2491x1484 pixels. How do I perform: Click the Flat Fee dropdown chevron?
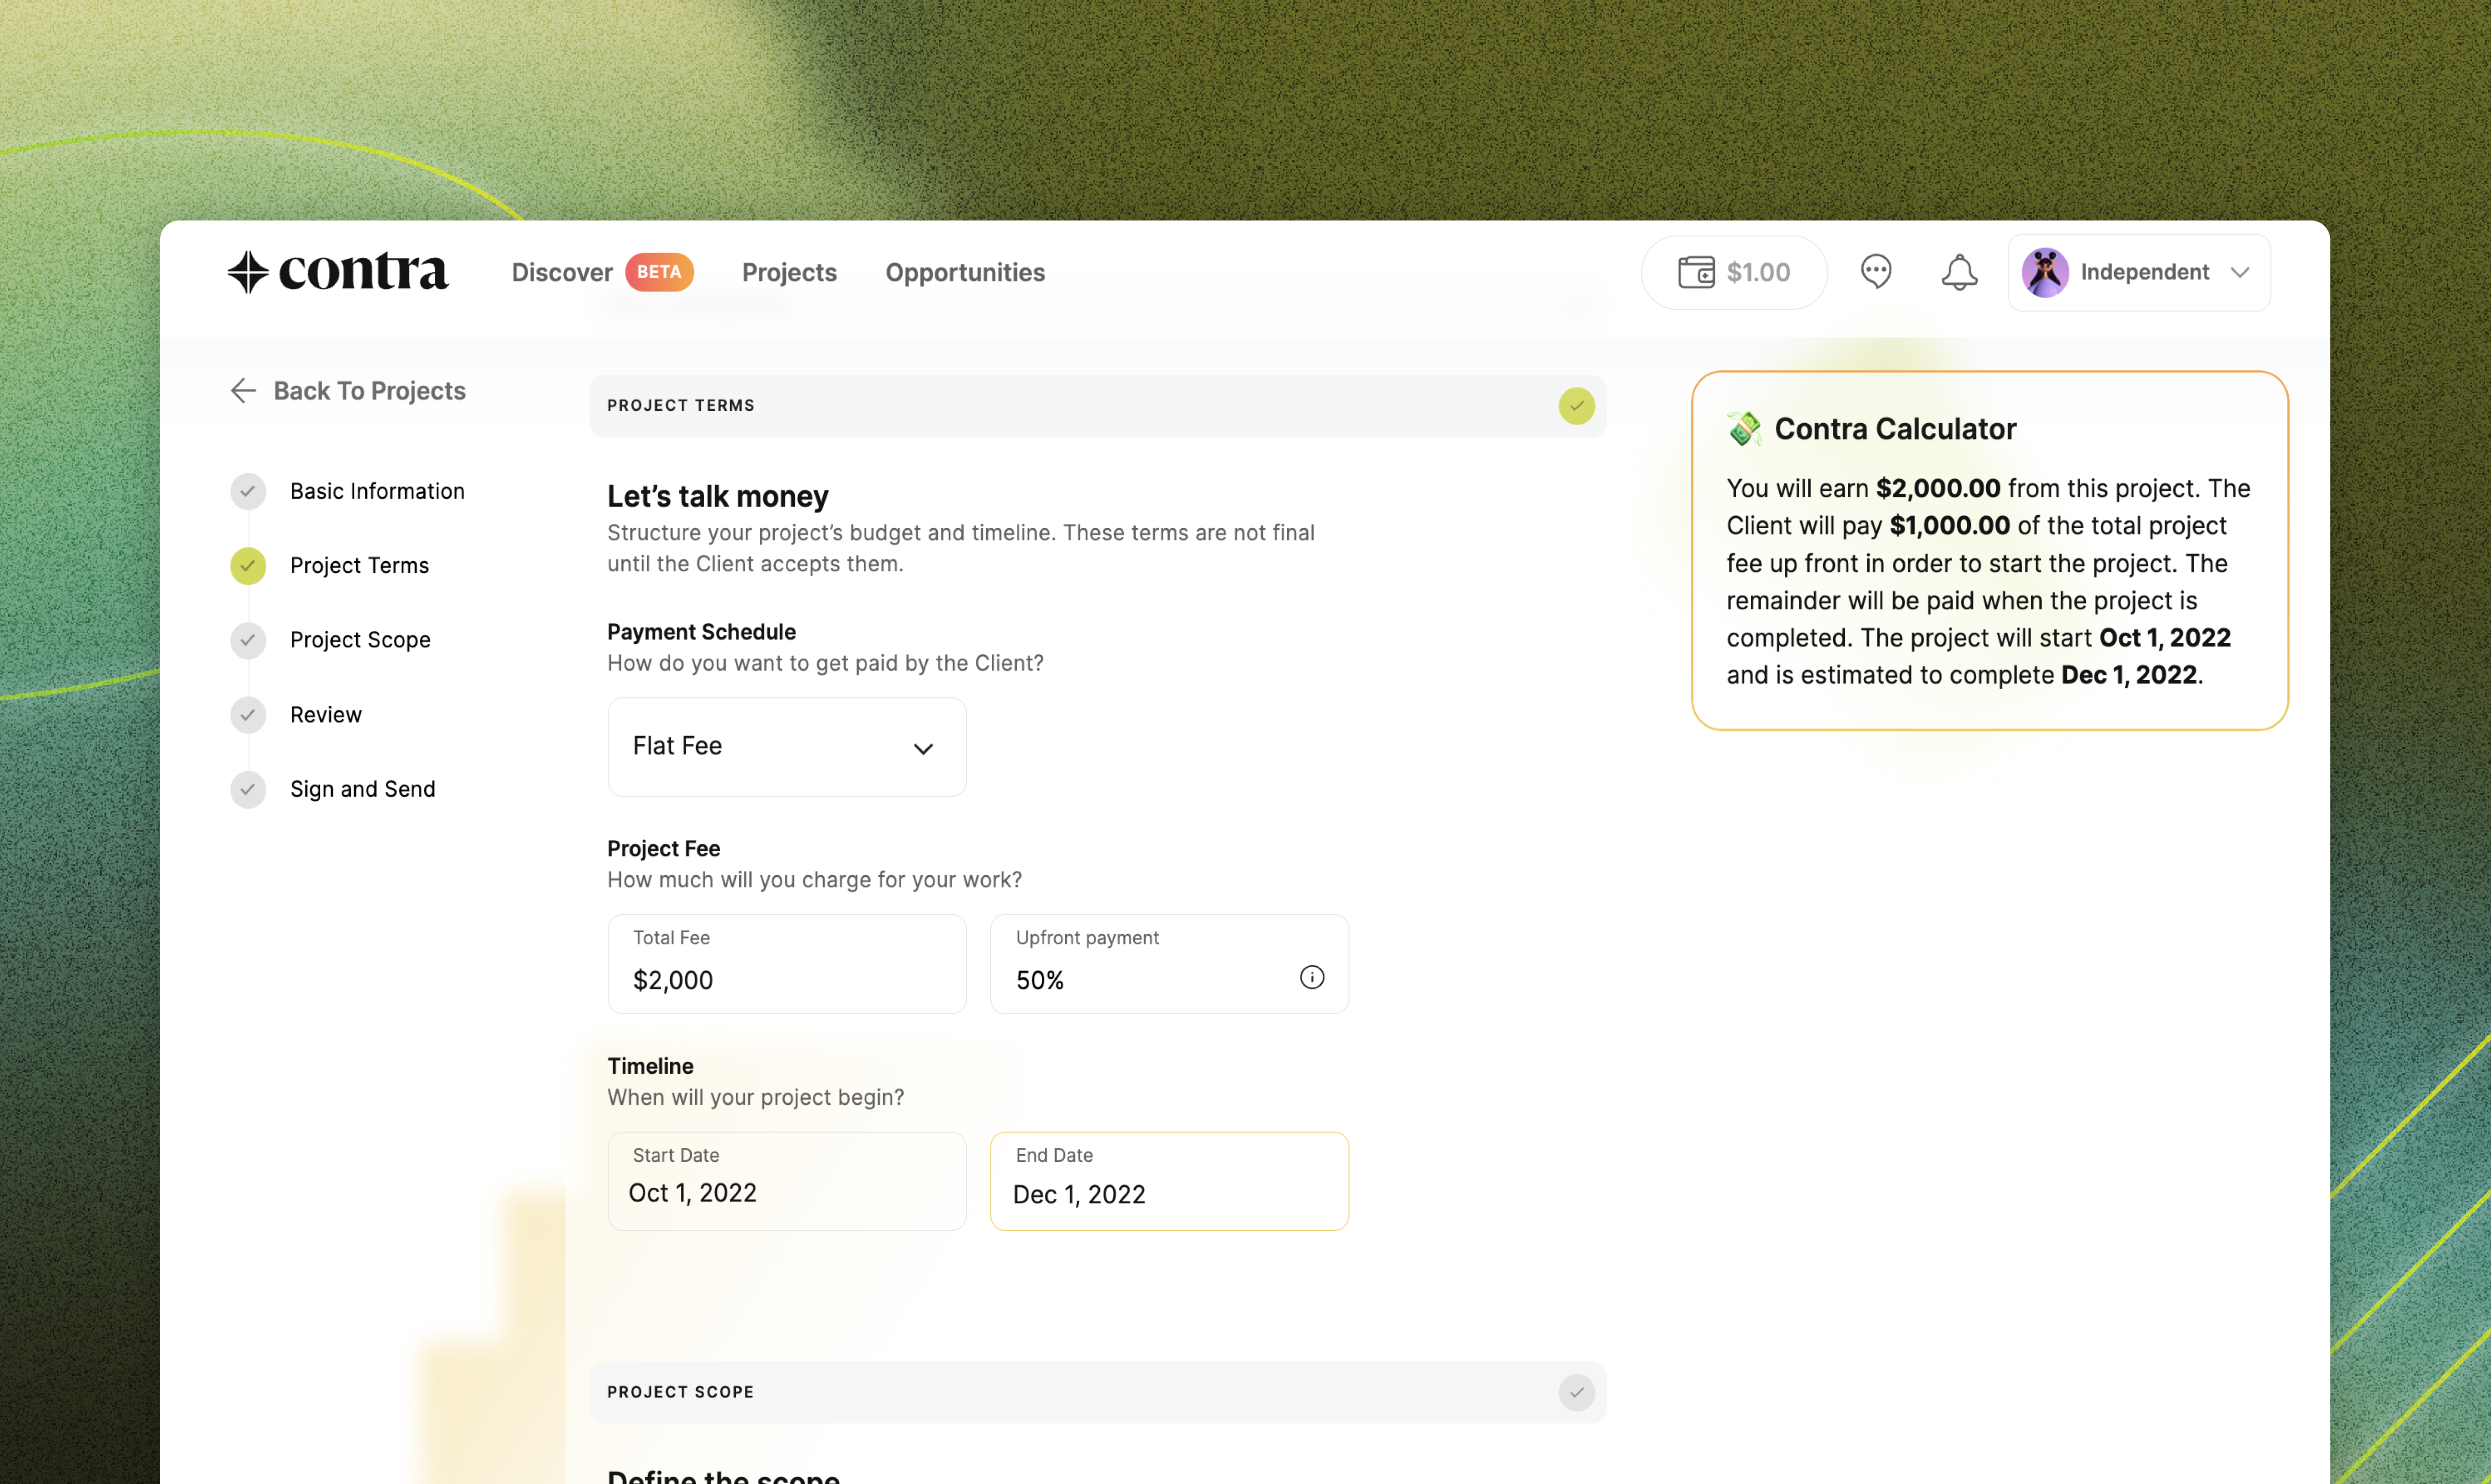click(x=923, y=749)
